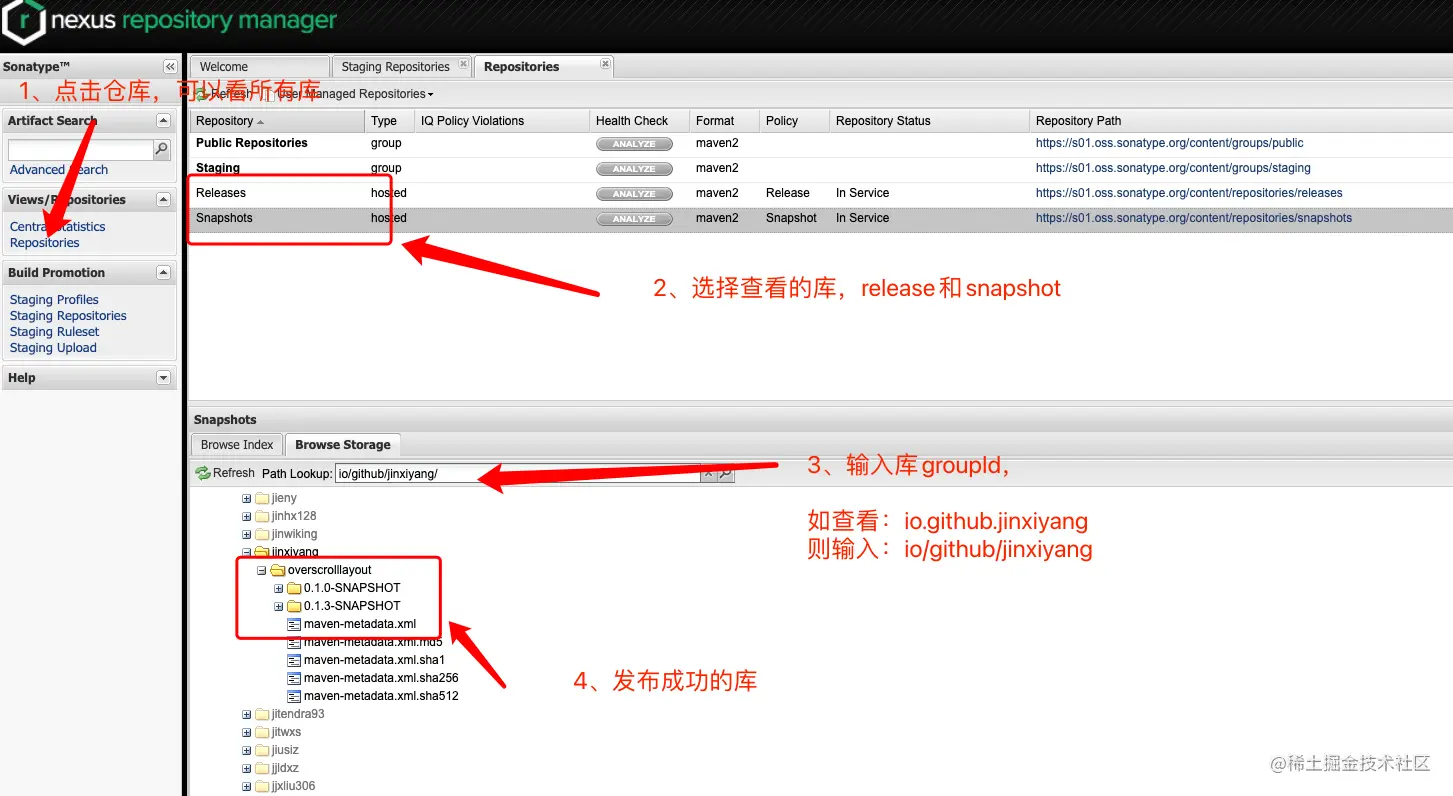The image size is (1453, 796).
Task: Select the jjldxz tree node
Action: tap(284, 768)
